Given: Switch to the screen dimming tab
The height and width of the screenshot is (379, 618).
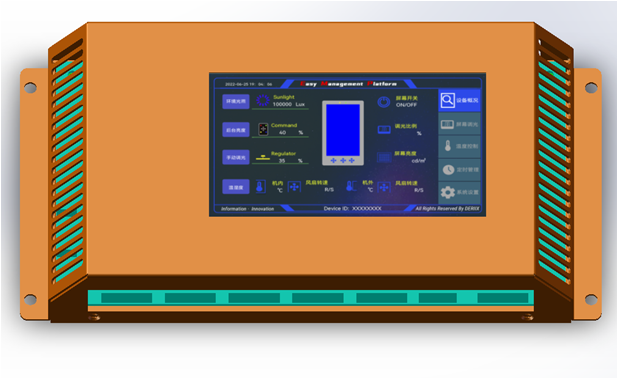Looking at the screenshot, I should [459, 124].
